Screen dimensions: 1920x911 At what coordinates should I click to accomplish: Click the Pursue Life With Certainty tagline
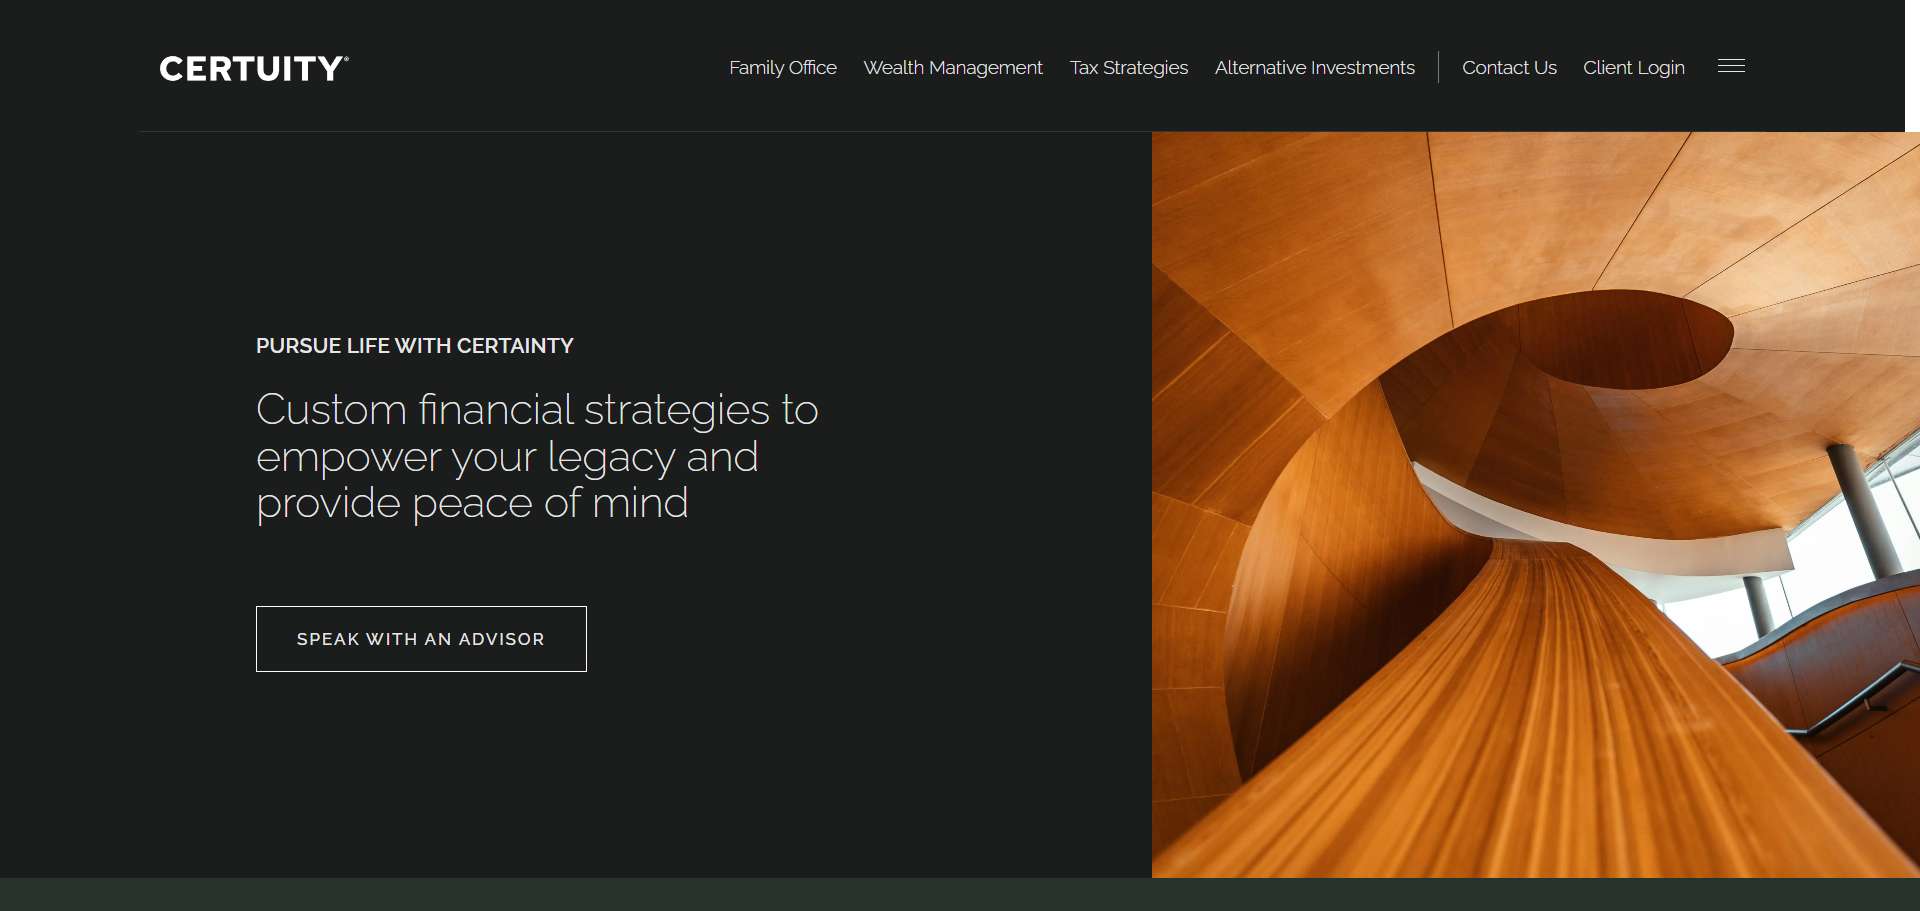pyautogui.click(x=415, y=346)
